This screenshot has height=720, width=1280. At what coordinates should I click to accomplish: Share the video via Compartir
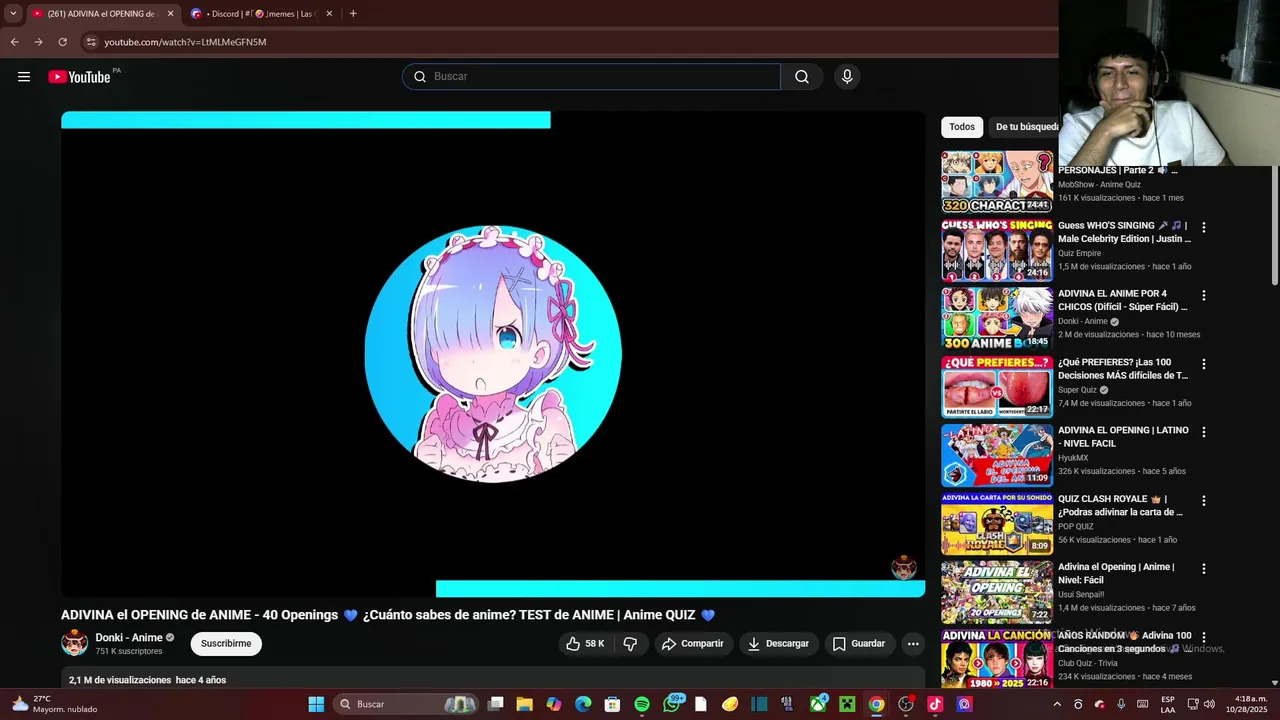coord(692,644)
